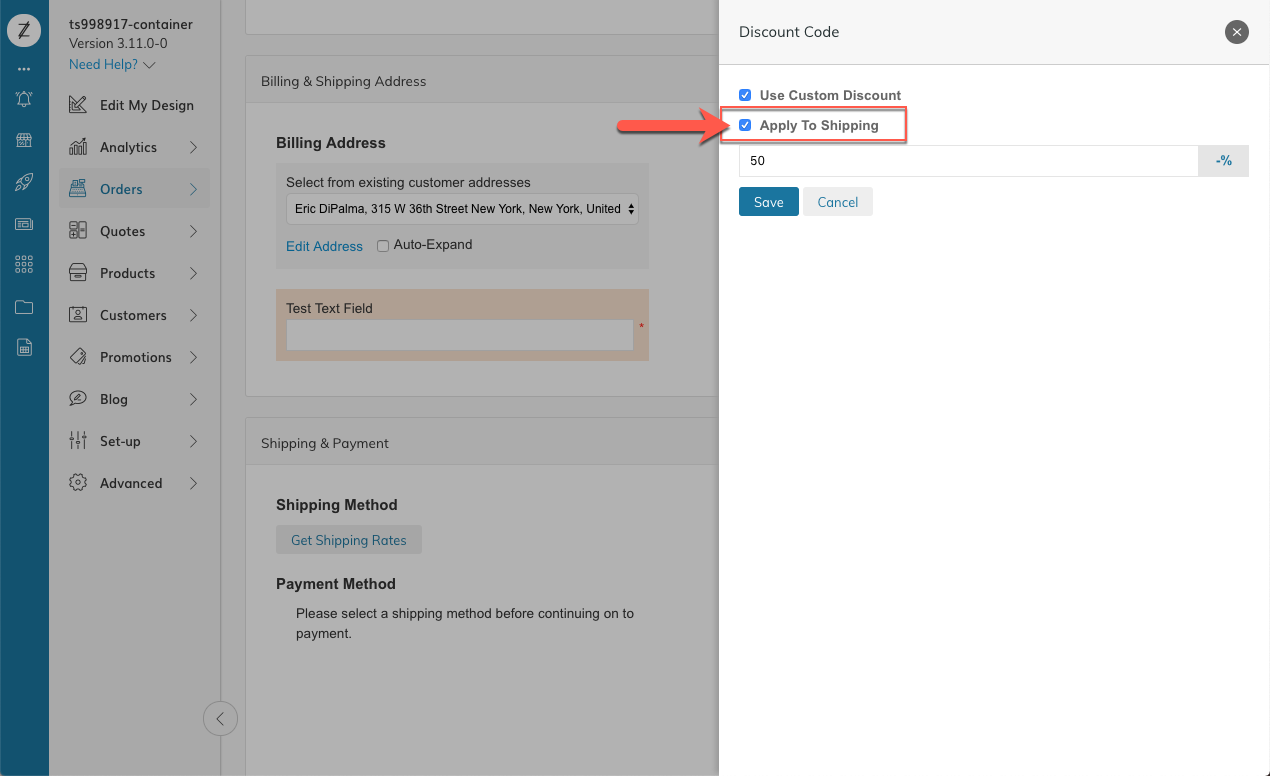This screenshot has width=1270, height=776.
Task: Cancel the discount code changes
Action: pyautogui.click(x=838, y=202)
